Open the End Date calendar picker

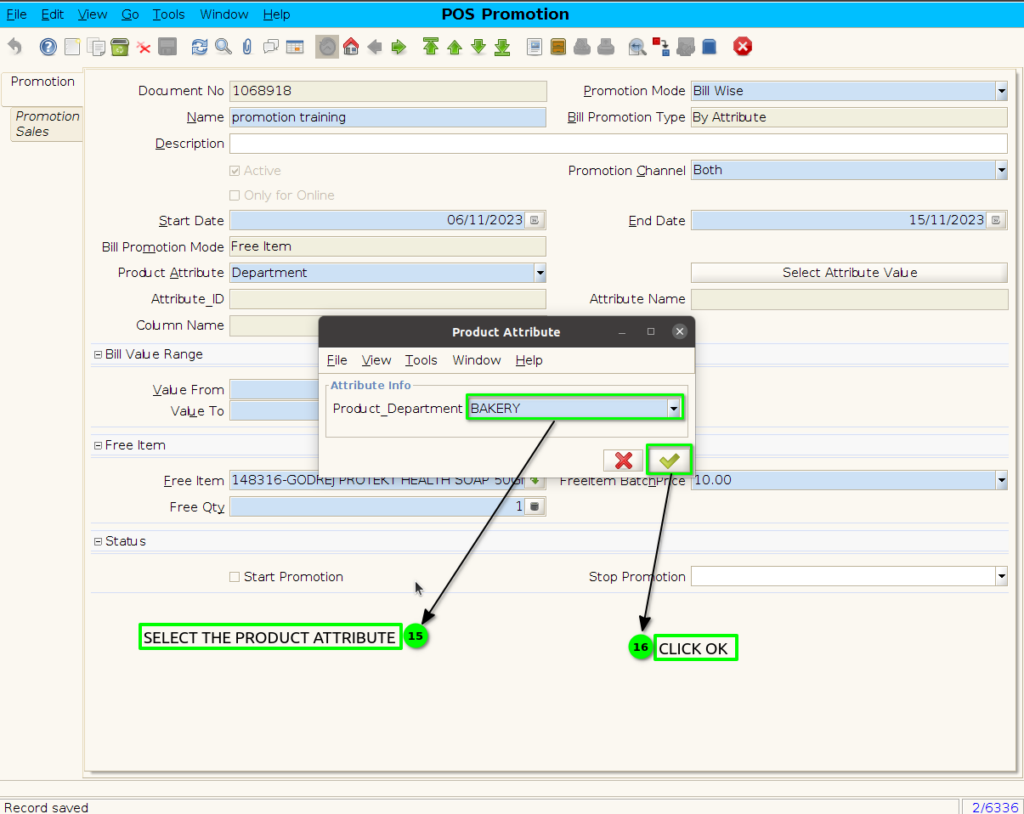[996, 221]
